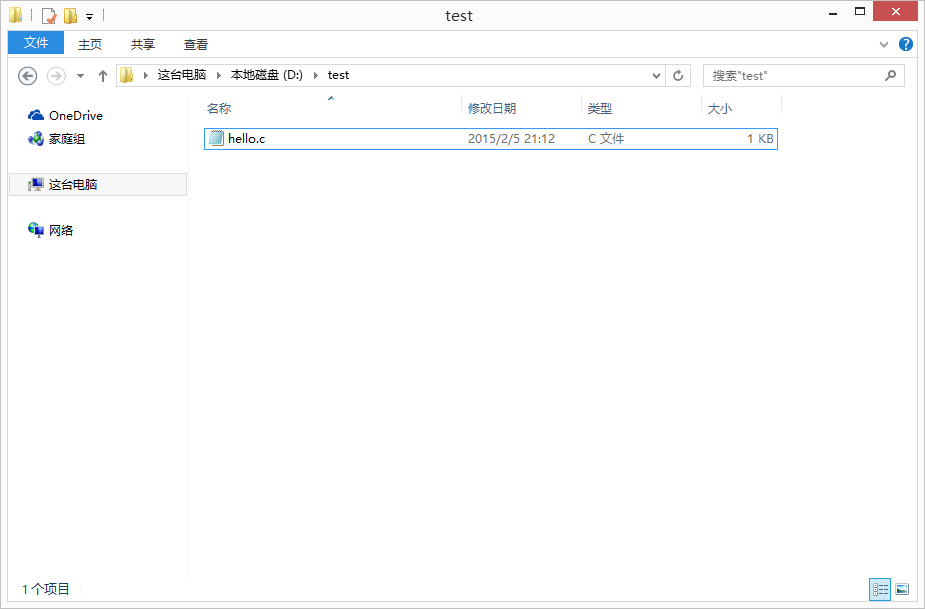Click the folder icon in the title bar
This screenshot has height=609, width=925.
coord(16,15)
